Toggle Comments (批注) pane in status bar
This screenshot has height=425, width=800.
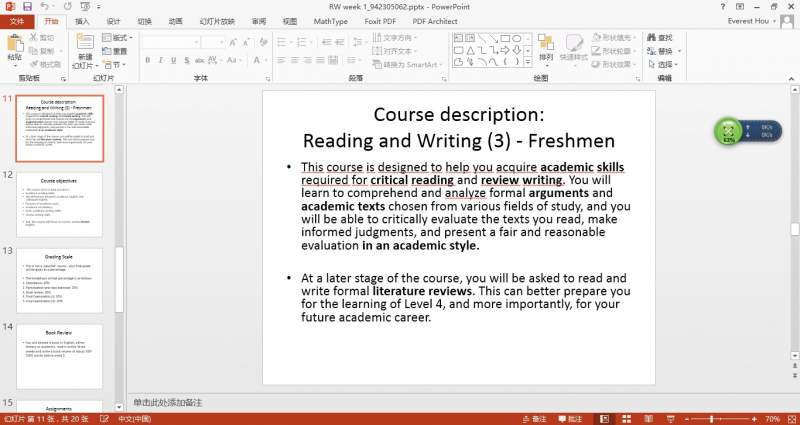570,419
